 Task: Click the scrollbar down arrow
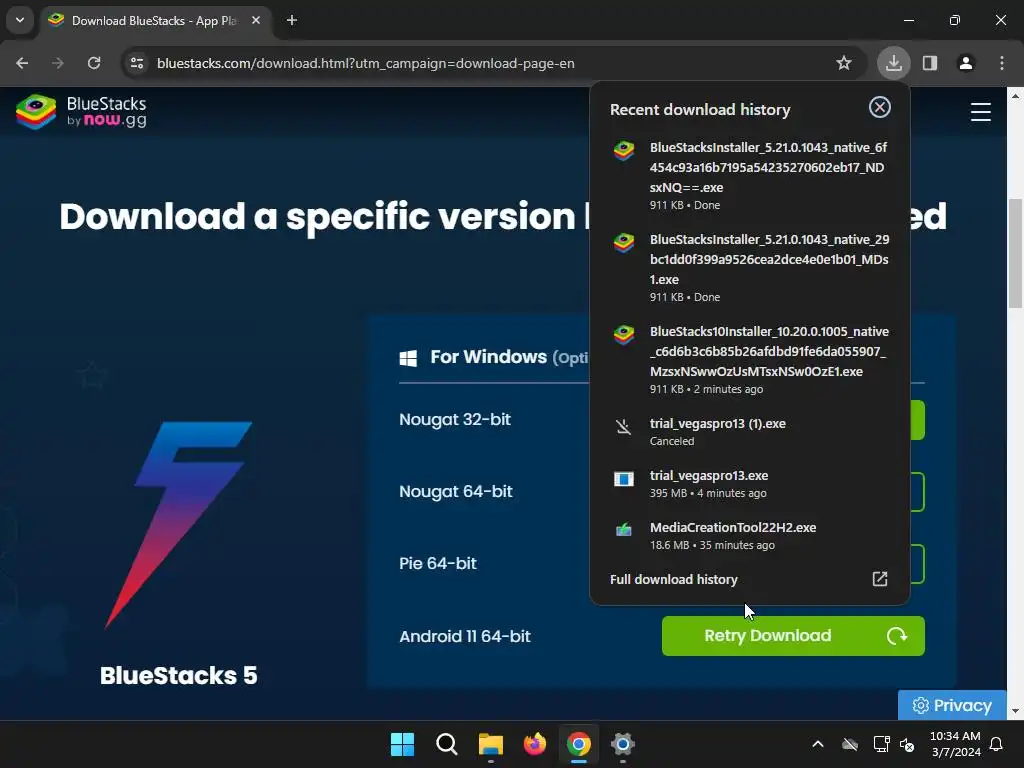pos(1015,711)
